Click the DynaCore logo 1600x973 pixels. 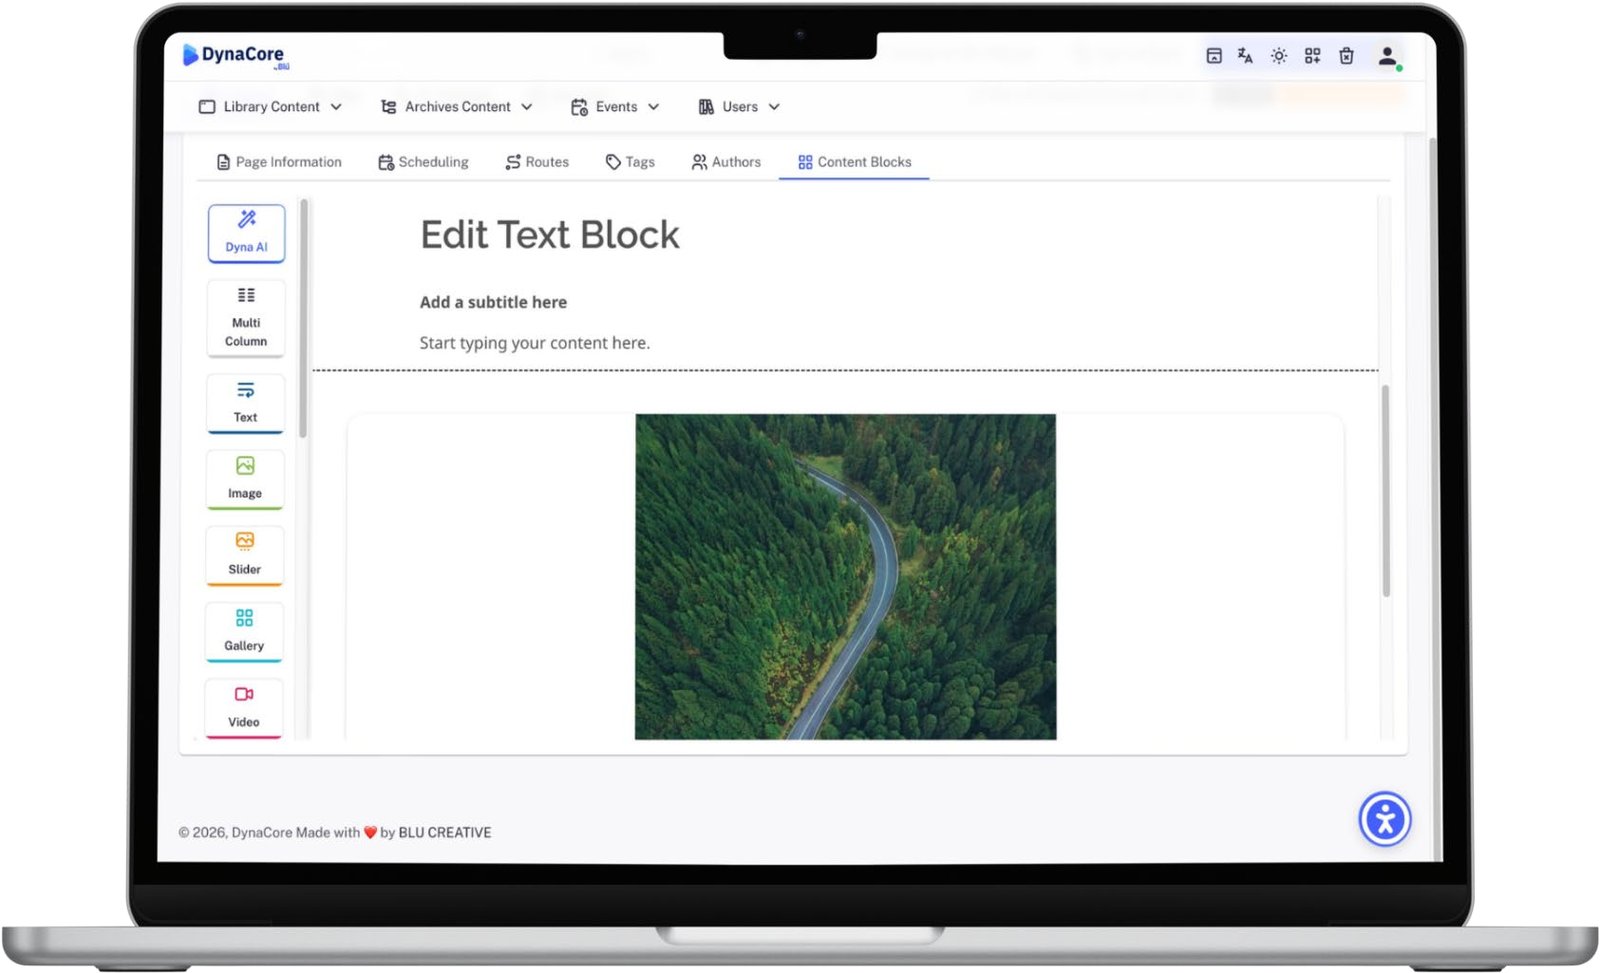click(x=234, y=55)
